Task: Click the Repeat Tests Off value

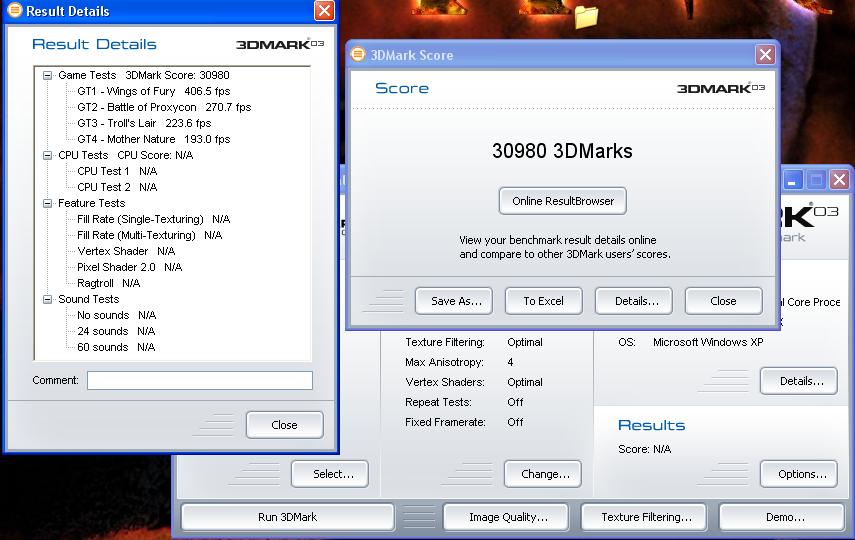Action: click(515, 403)
